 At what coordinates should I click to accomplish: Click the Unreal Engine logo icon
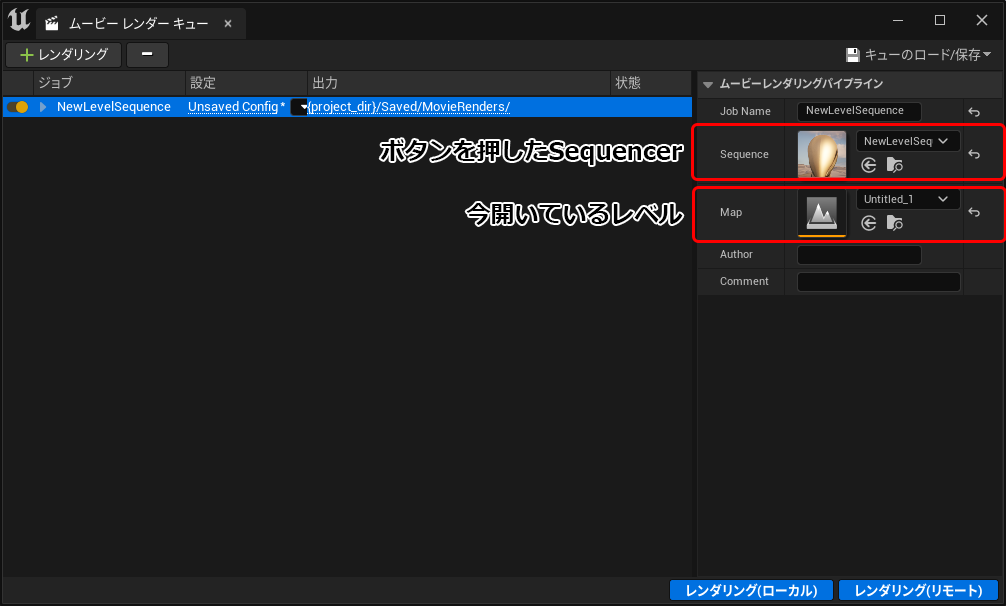click(18, 20)
